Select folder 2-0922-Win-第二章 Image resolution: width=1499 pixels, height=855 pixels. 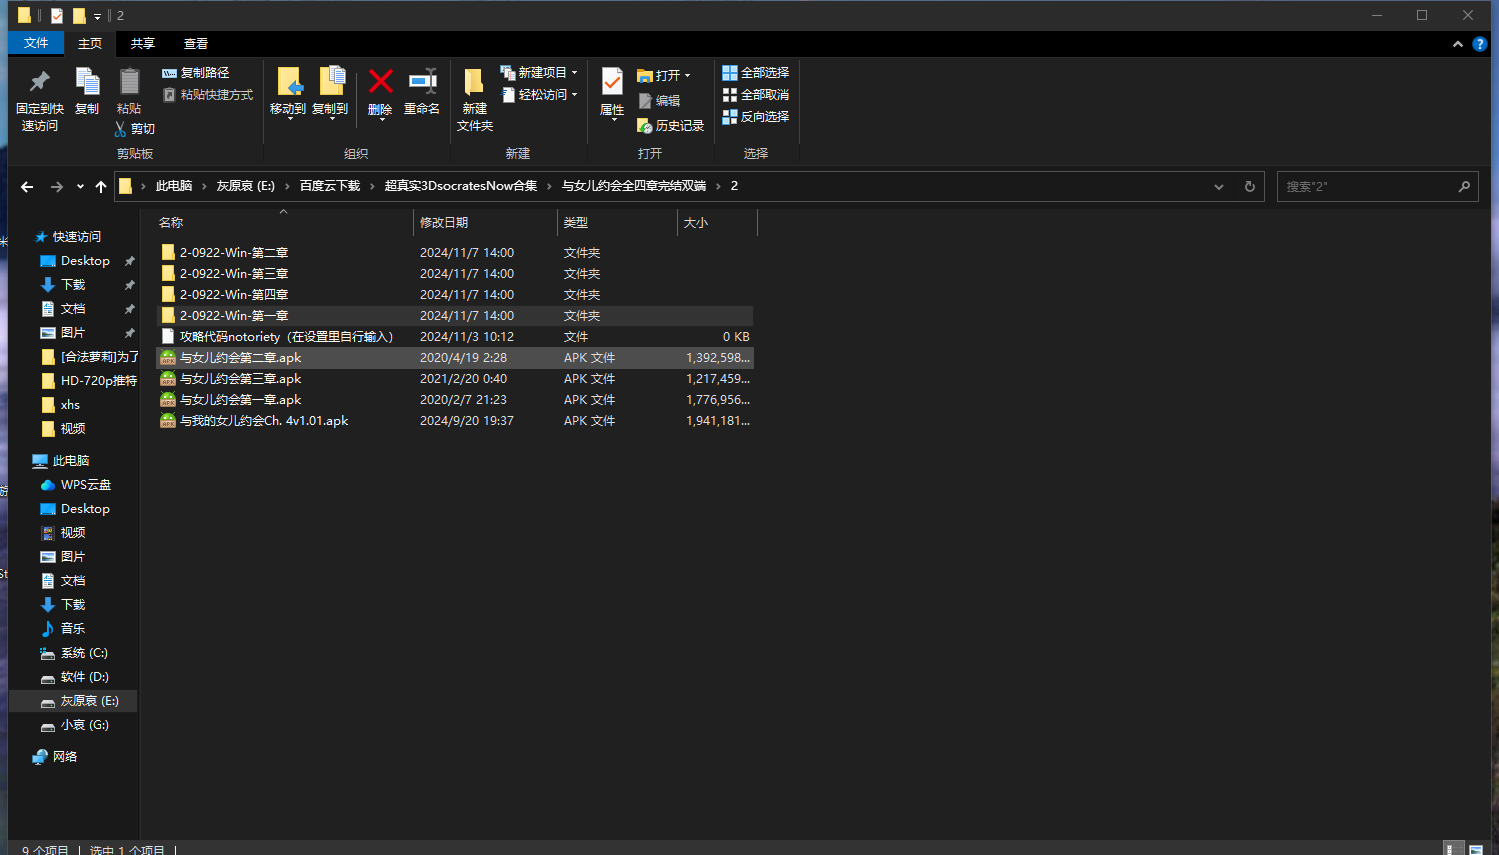coord(455,253)
